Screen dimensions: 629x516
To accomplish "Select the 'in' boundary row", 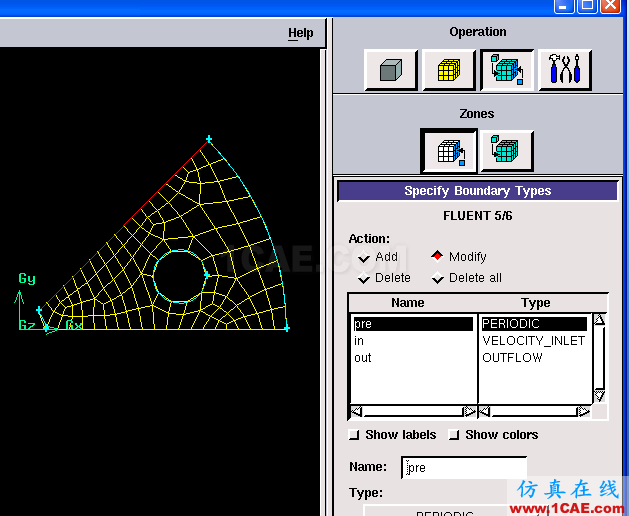I will [x=413, y=341].
